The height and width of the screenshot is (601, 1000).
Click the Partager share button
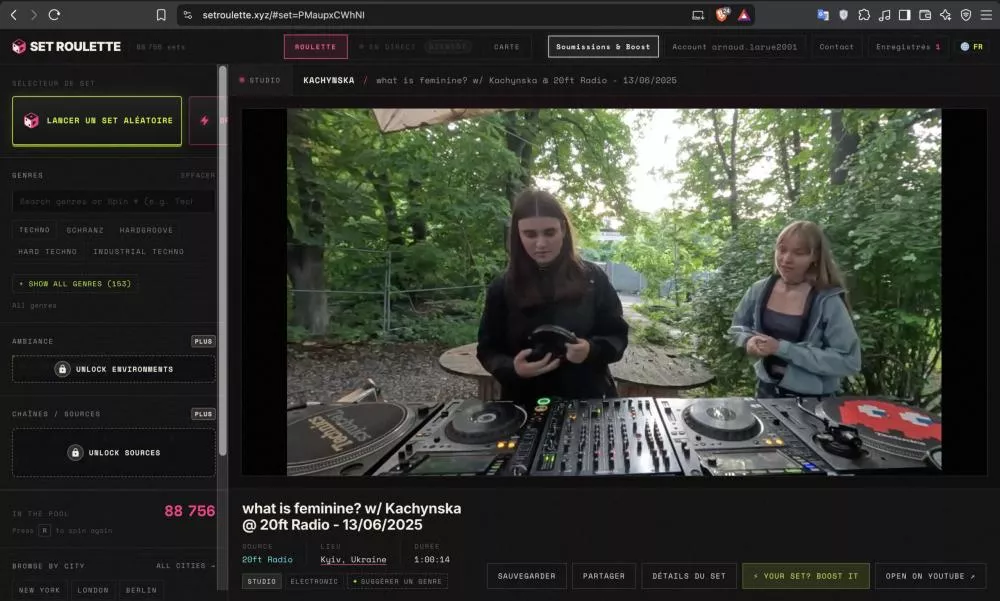604,576
